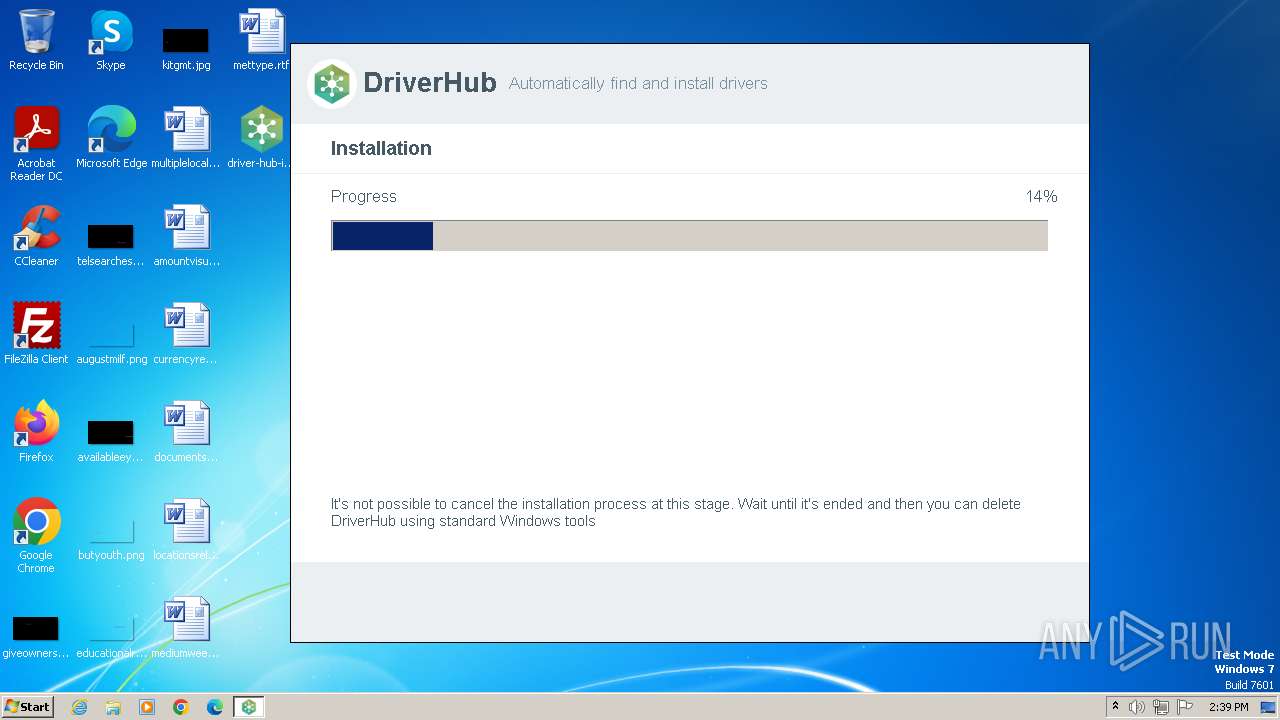Click 'Automatically find and install drivers' tagline
Screen dimensions: 1280x720
[x=638, y=84]
